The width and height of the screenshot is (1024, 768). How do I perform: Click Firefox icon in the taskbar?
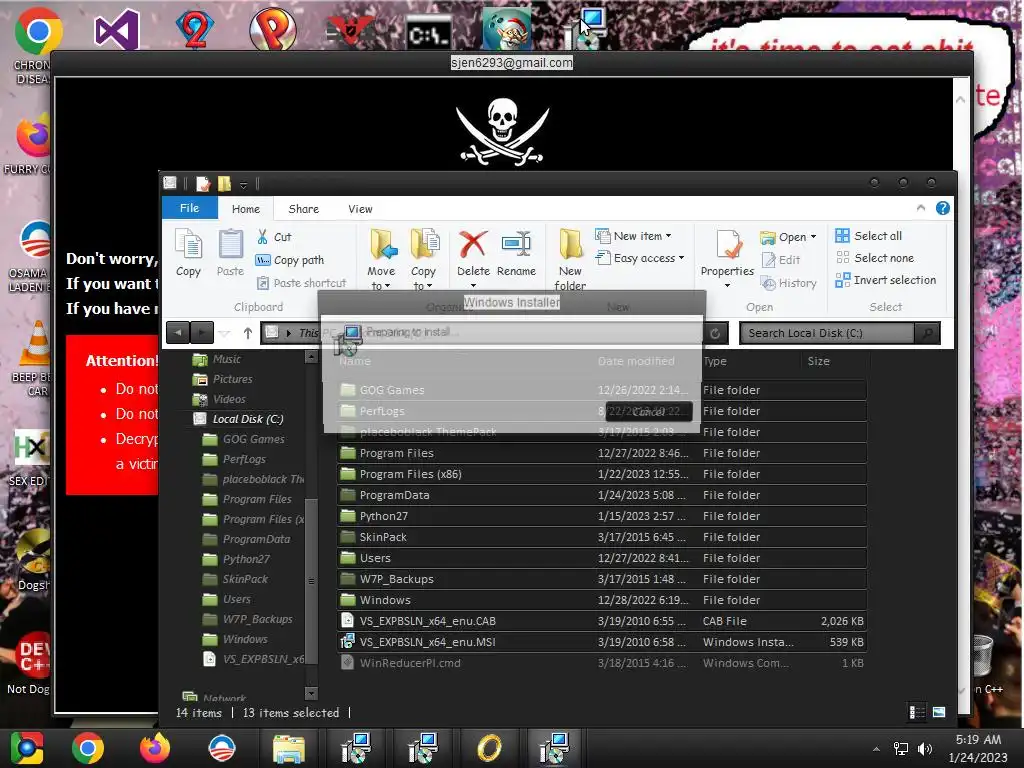pos(155,748)
